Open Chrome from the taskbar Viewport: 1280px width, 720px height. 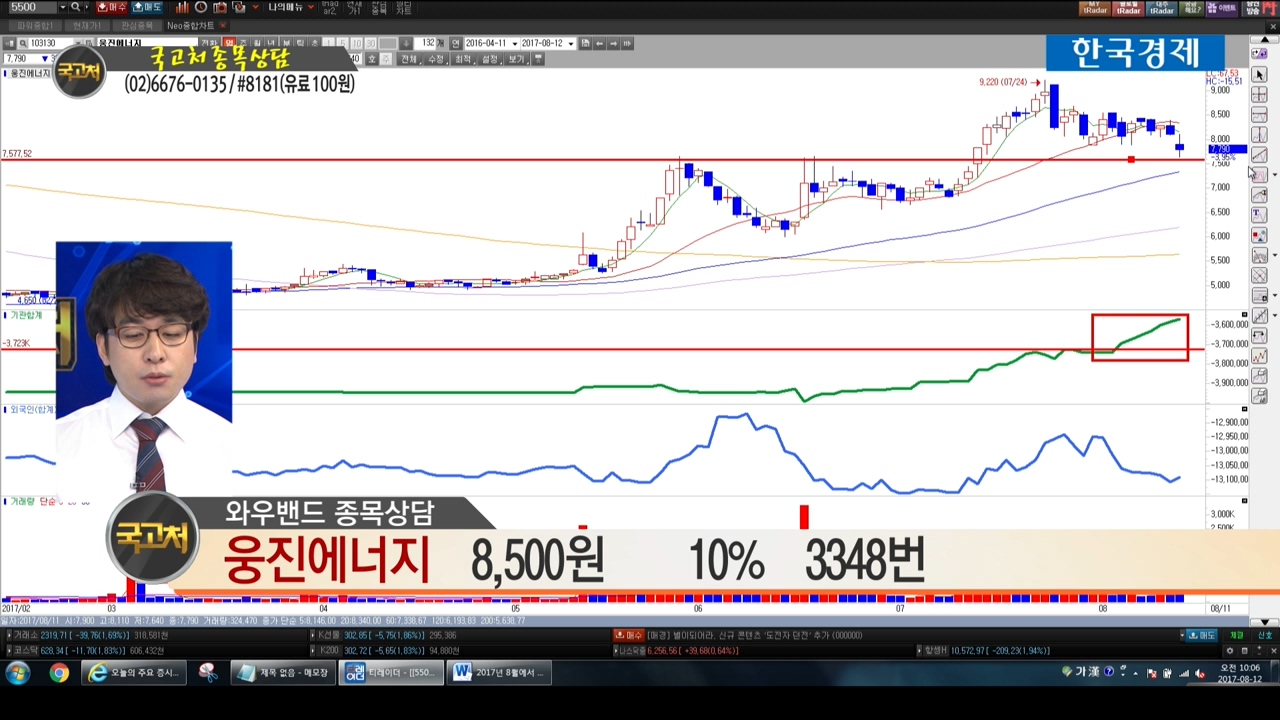pyautogui.click(x=59, y=673)
